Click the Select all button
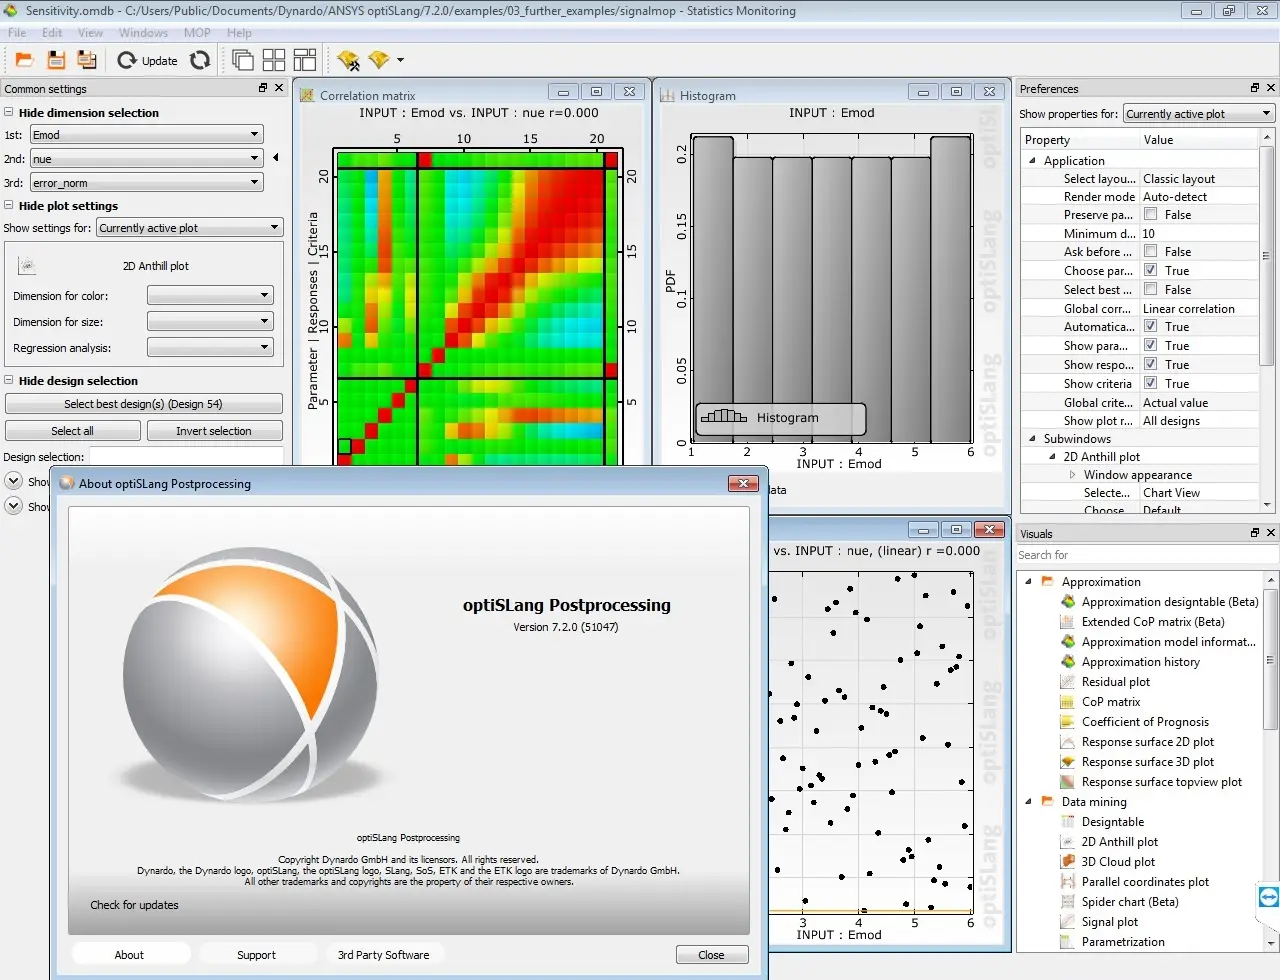This screenshot has height=980, width=1280. [x=73, y=431]
